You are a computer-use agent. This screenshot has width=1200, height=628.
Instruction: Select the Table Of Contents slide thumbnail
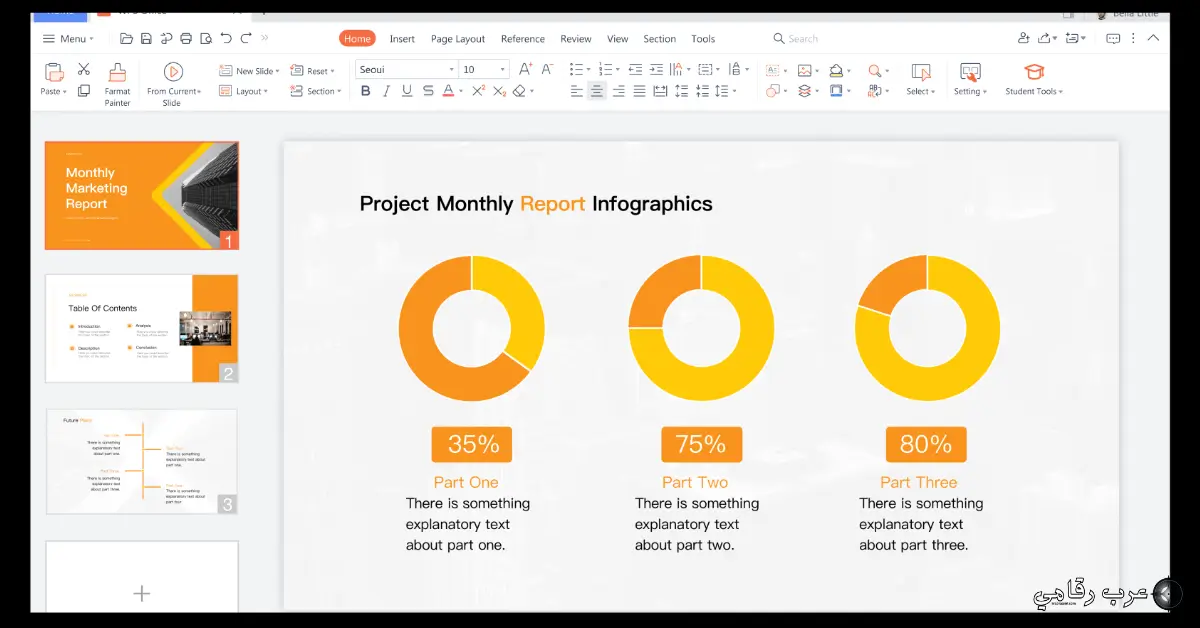tap(141, 327)
